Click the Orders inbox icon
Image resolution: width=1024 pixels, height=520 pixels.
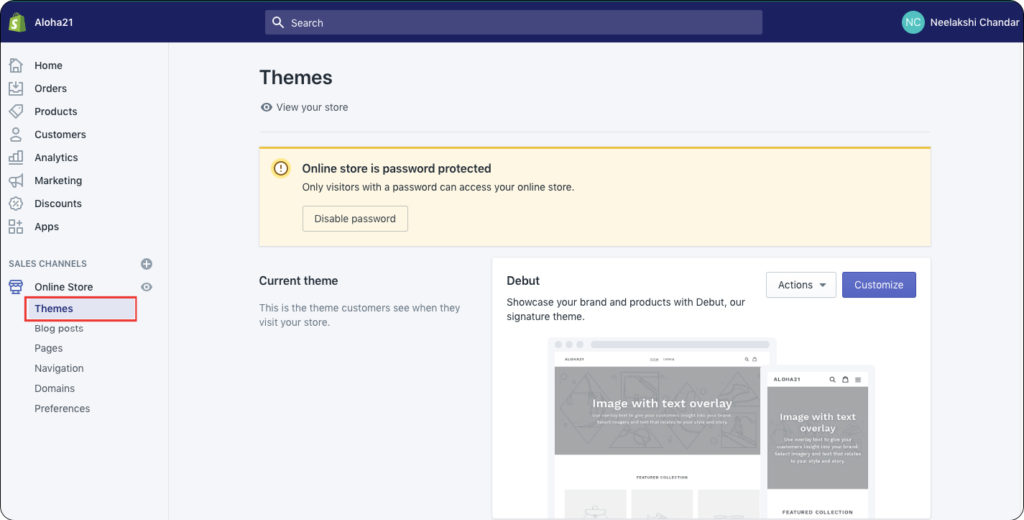(16, 88)
